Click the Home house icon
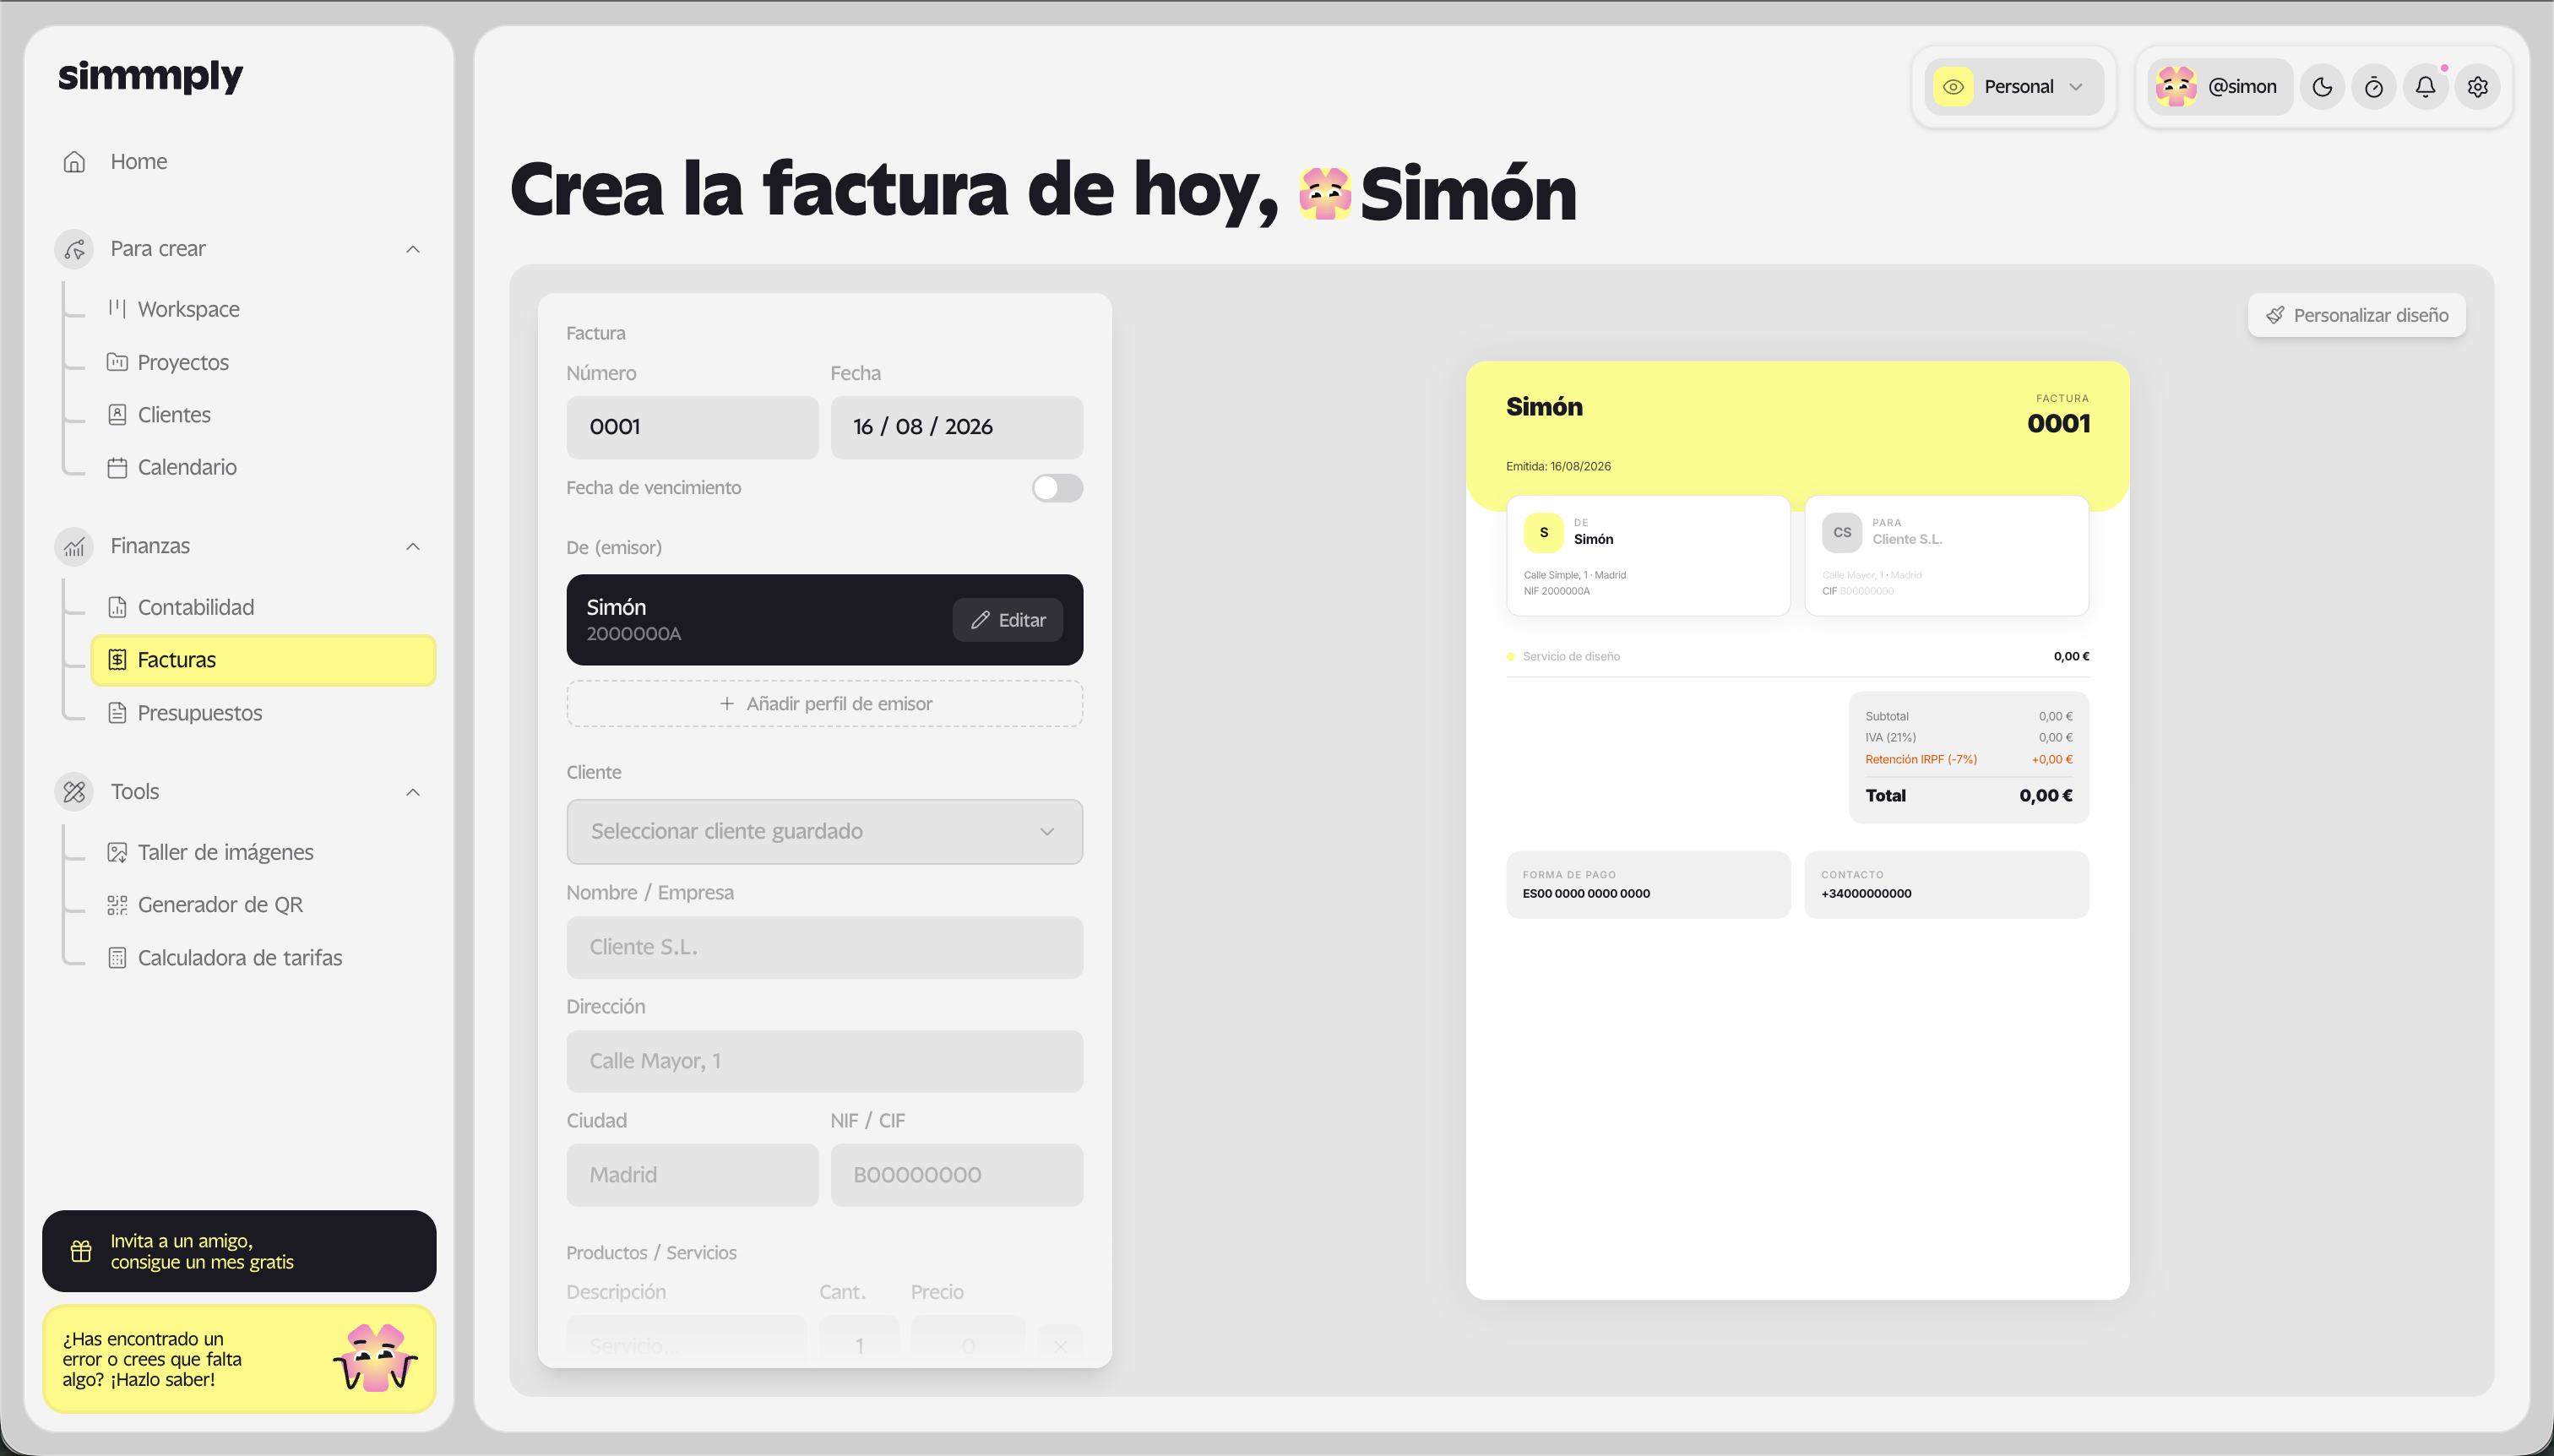 pyautogui.click(x=74, y=162)
